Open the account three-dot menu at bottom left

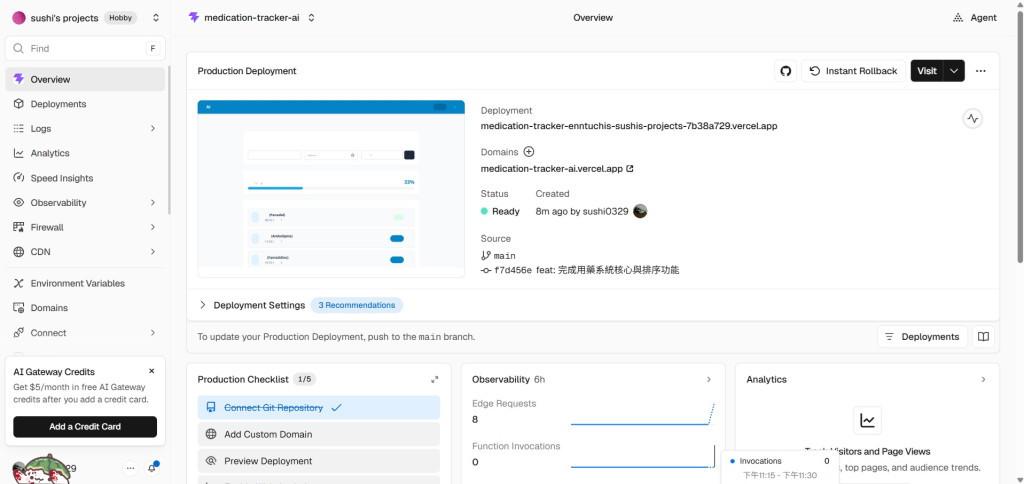(x=130, y=468)
